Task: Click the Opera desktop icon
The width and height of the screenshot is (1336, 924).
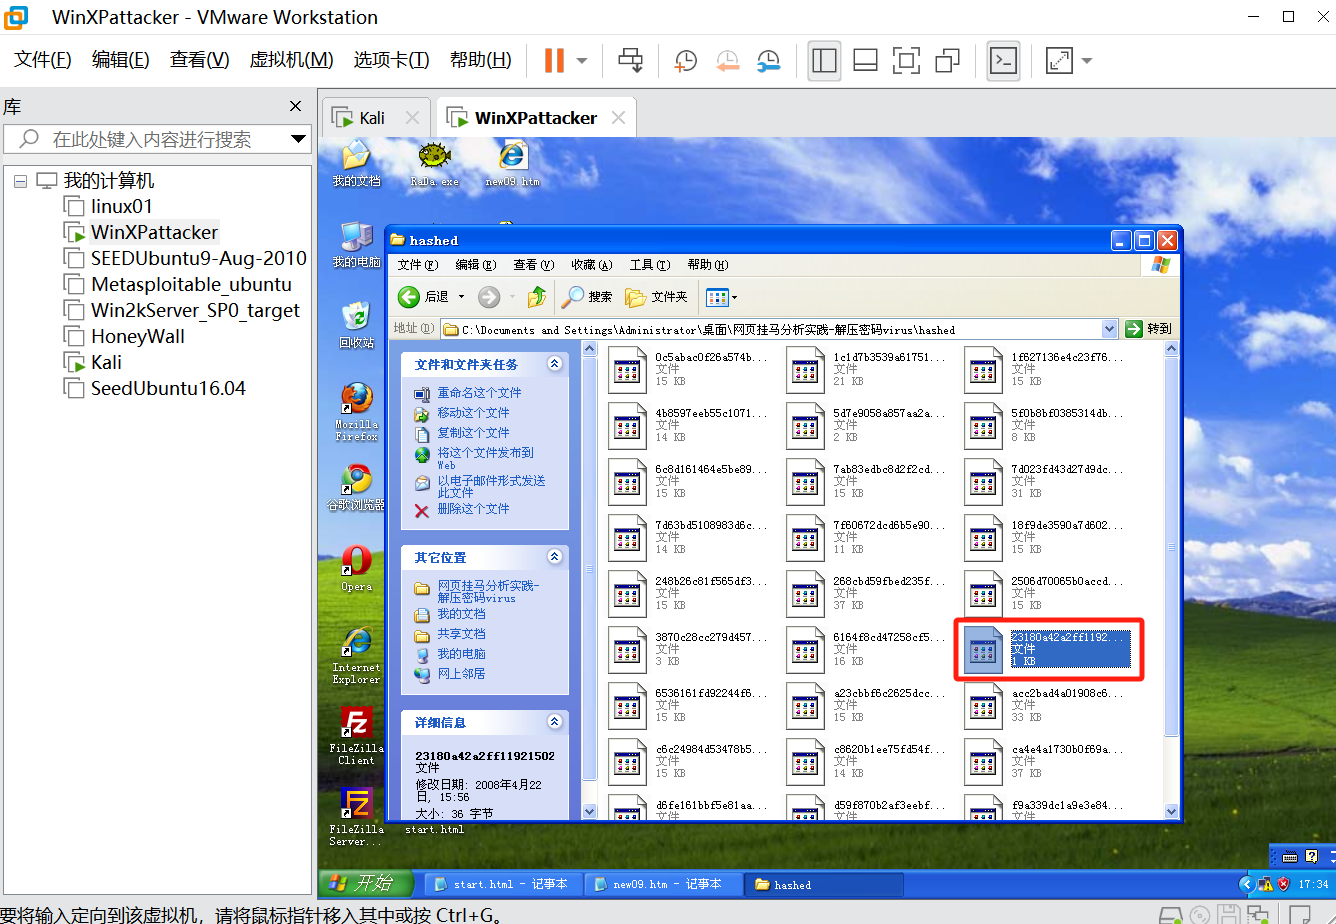Action: click(x=356, y=568)
